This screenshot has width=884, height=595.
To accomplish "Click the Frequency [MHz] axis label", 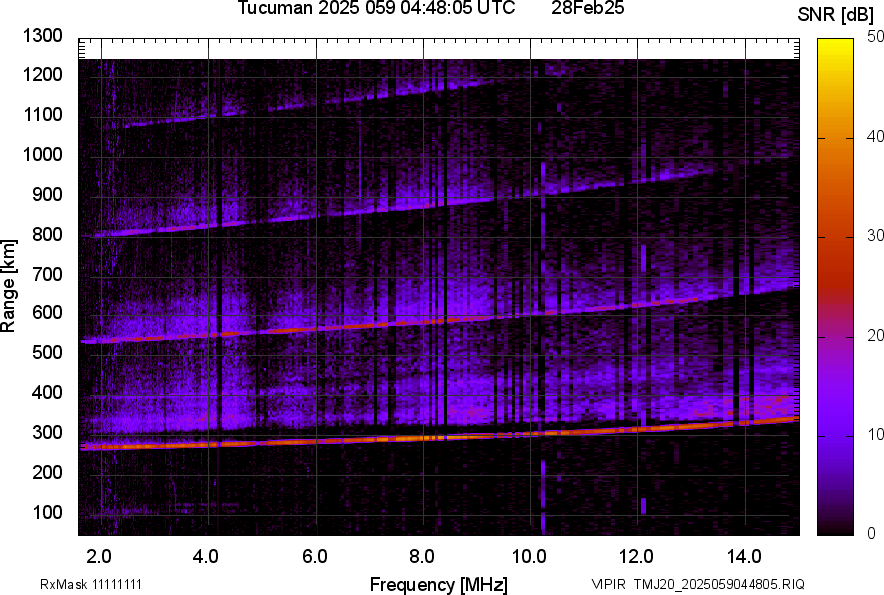I will point(438,584).
